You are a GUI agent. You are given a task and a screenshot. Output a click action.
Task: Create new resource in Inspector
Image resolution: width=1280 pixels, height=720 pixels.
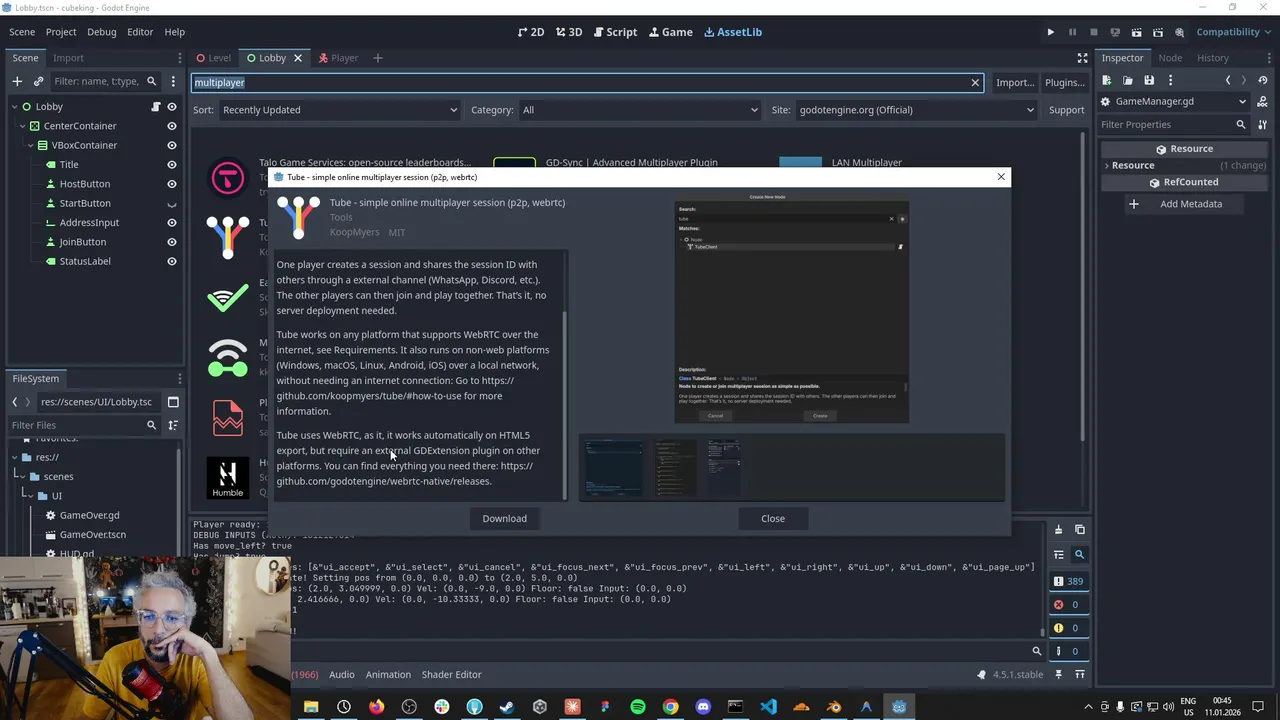coord(1107,80)
